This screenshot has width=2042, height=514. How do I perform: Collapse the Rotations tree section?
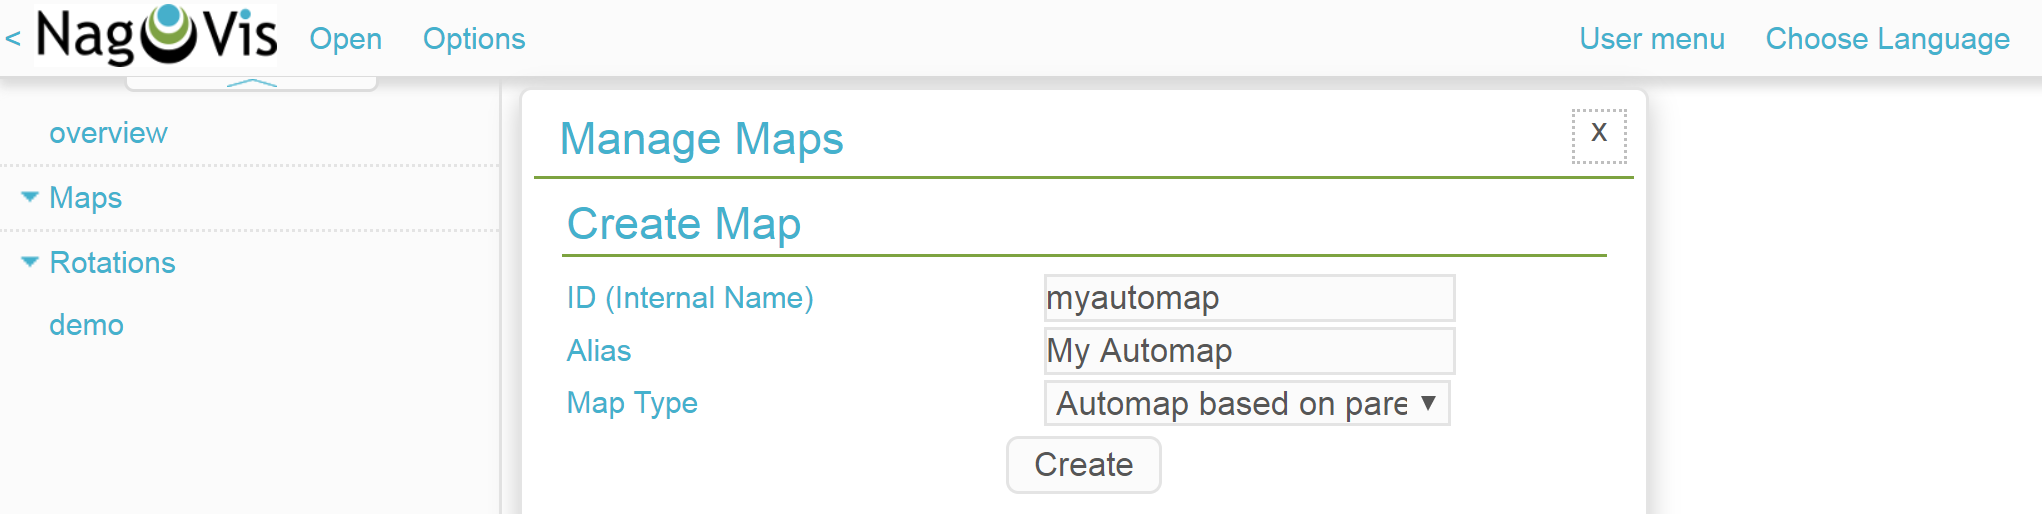pyautogui.click(x=30, y=262)
